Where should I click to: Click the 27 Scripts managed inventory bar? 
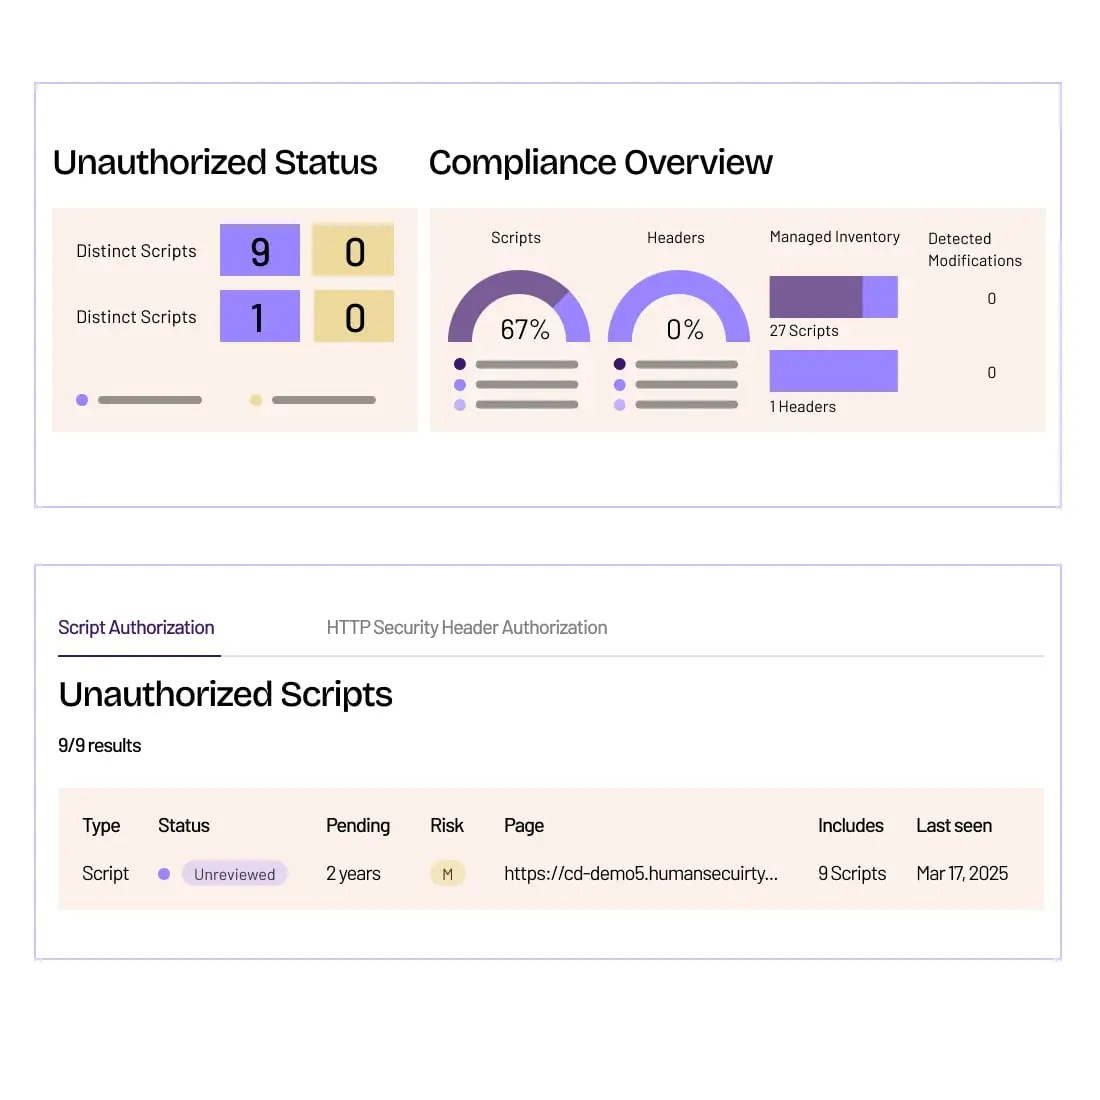pyautogui.click(x=833, y=297)
